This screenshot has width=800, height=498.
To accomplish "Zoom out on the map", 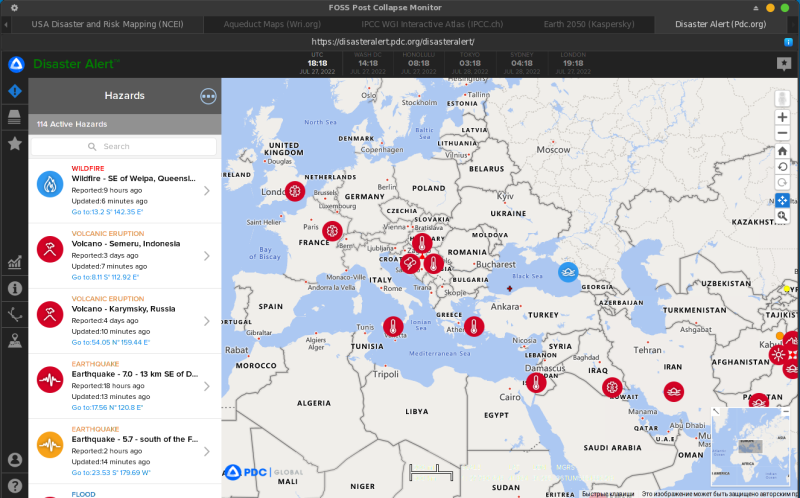I will (782, 133).
